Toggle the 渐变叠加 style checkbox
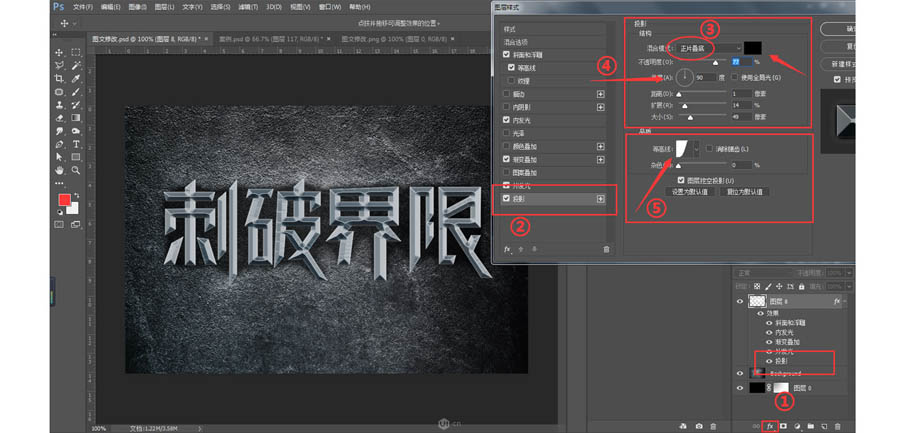 (506, 159)
